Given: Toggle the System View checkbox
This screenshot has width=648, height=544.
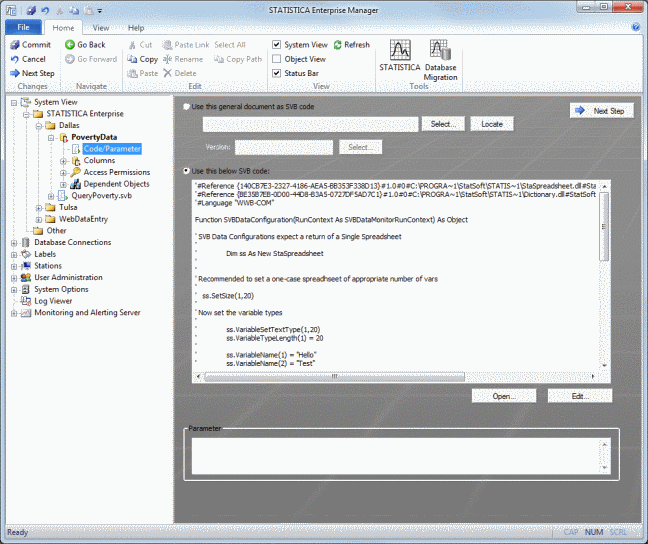Looking at the screenshot, I should tap(276, 45).
